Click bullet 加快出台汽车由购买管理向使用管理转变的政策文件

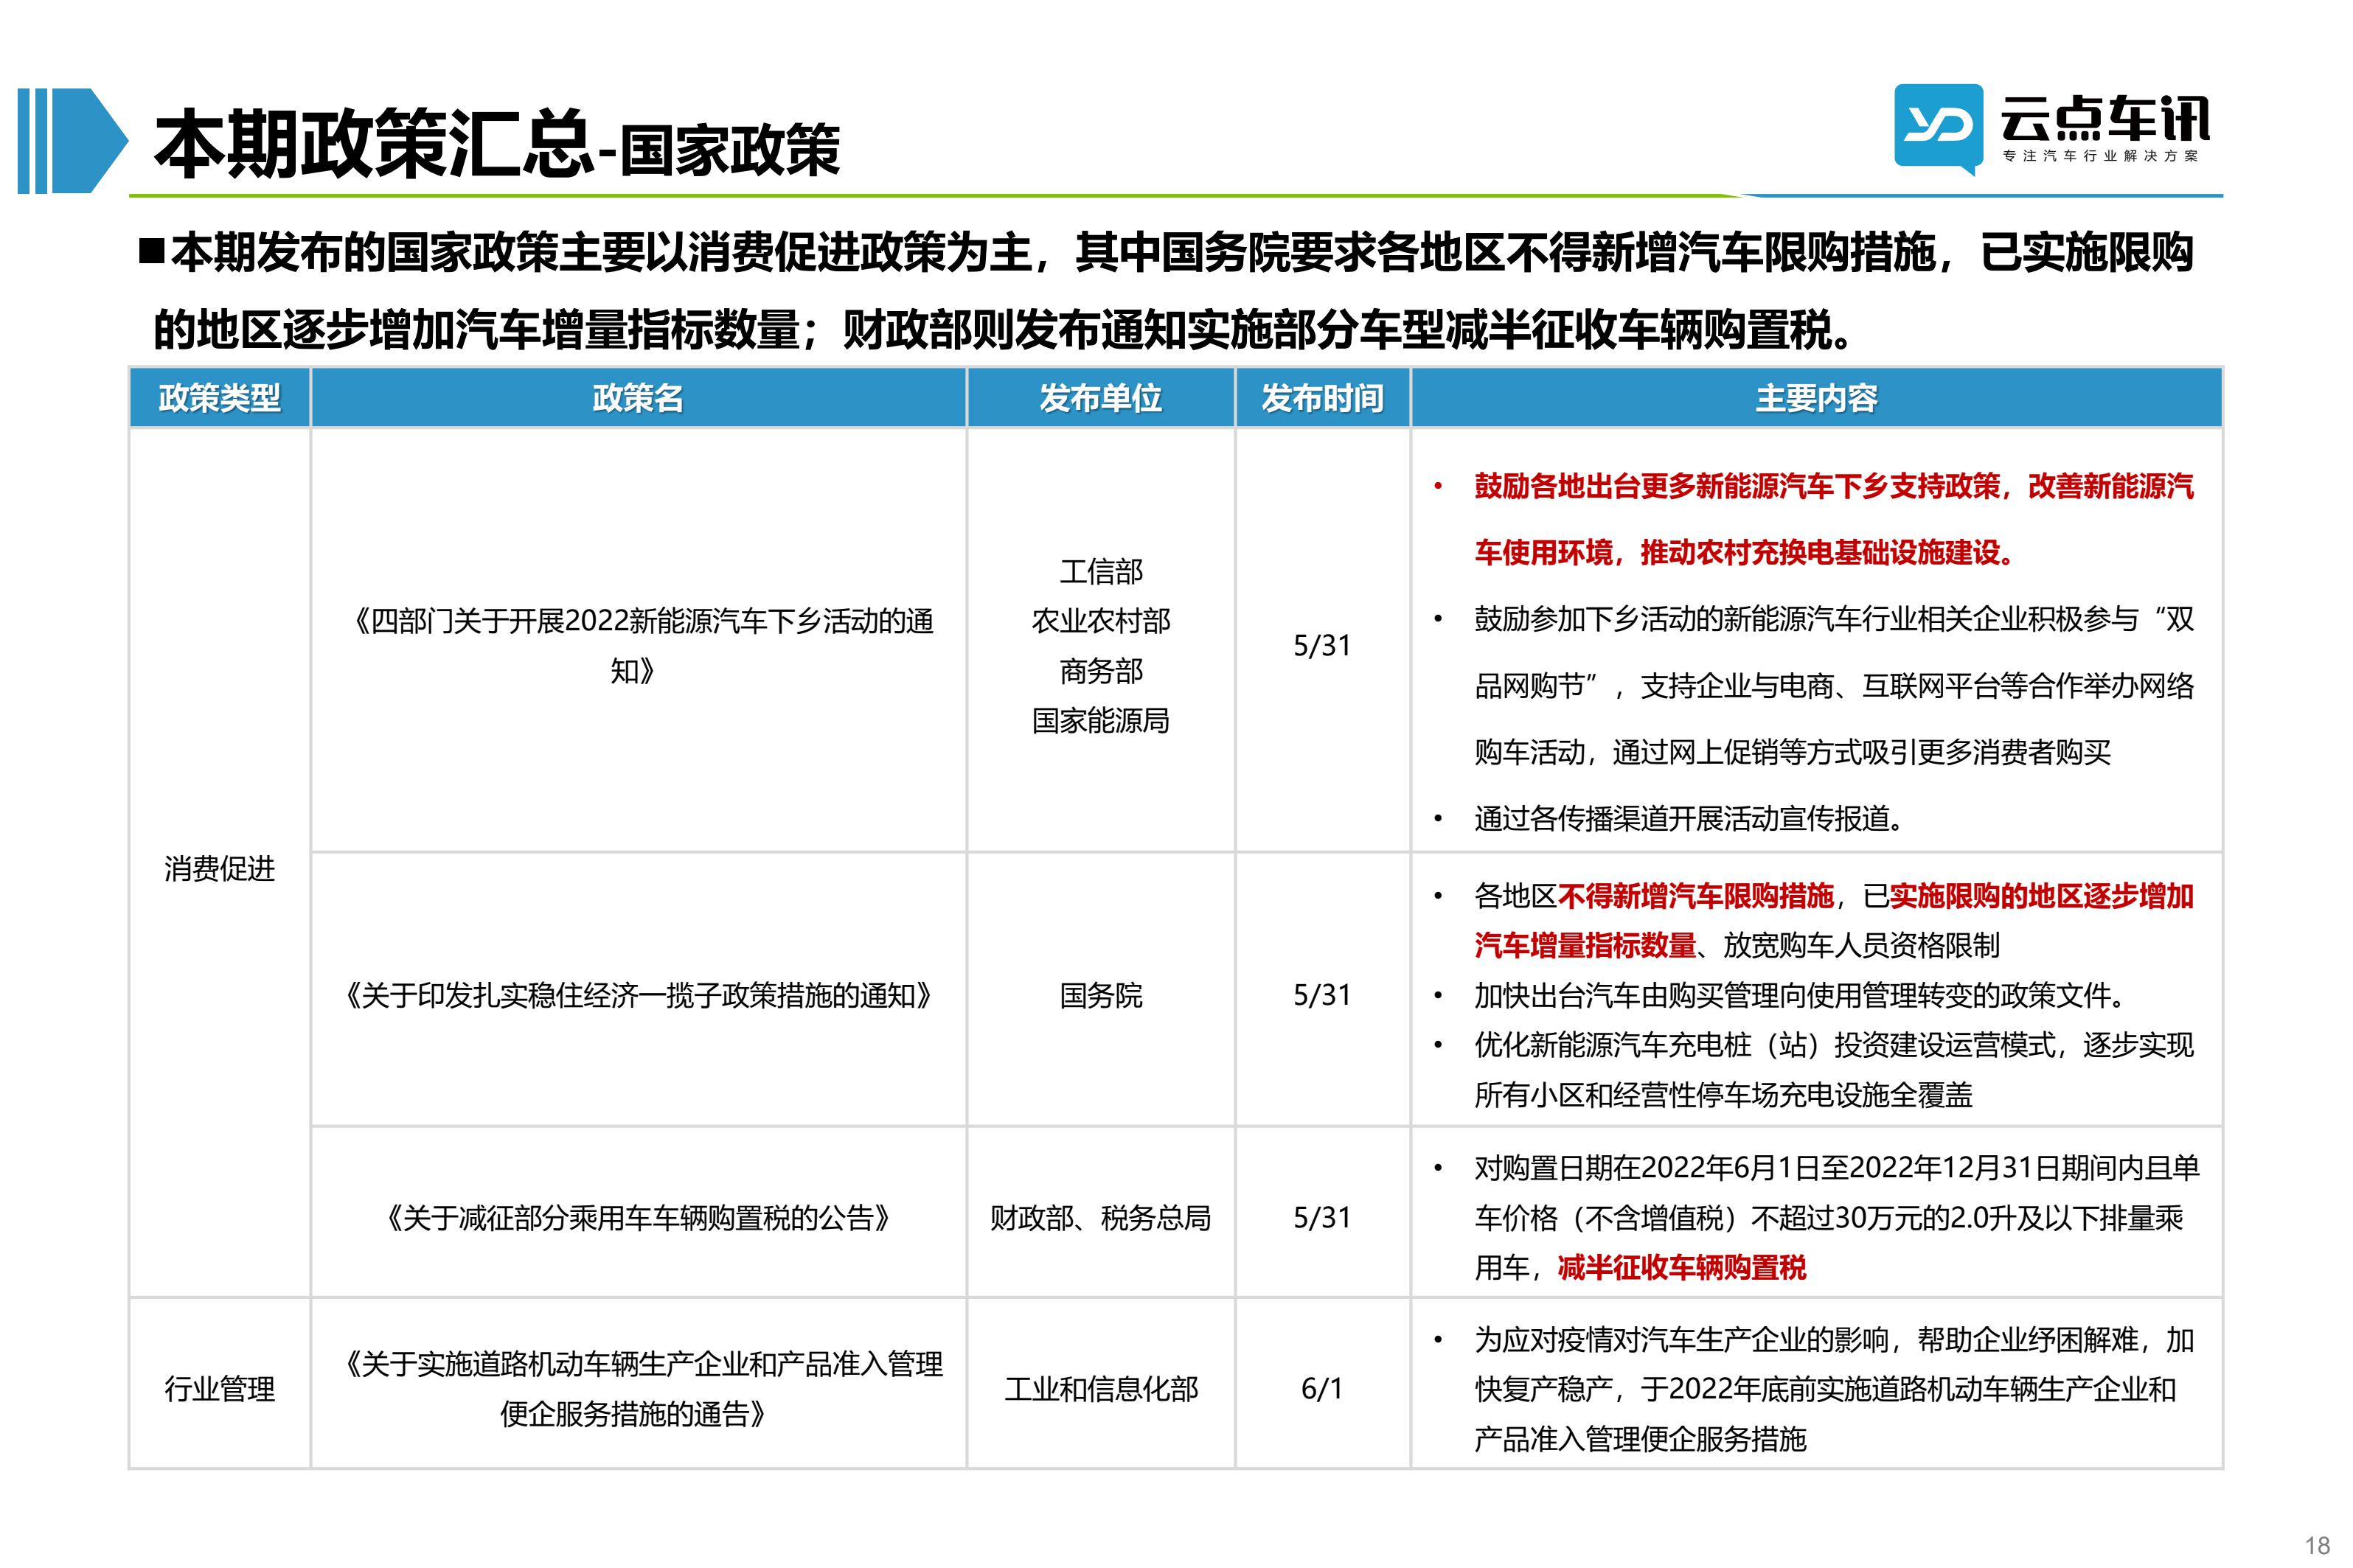pyautogui.click(x=1800, y=995)
